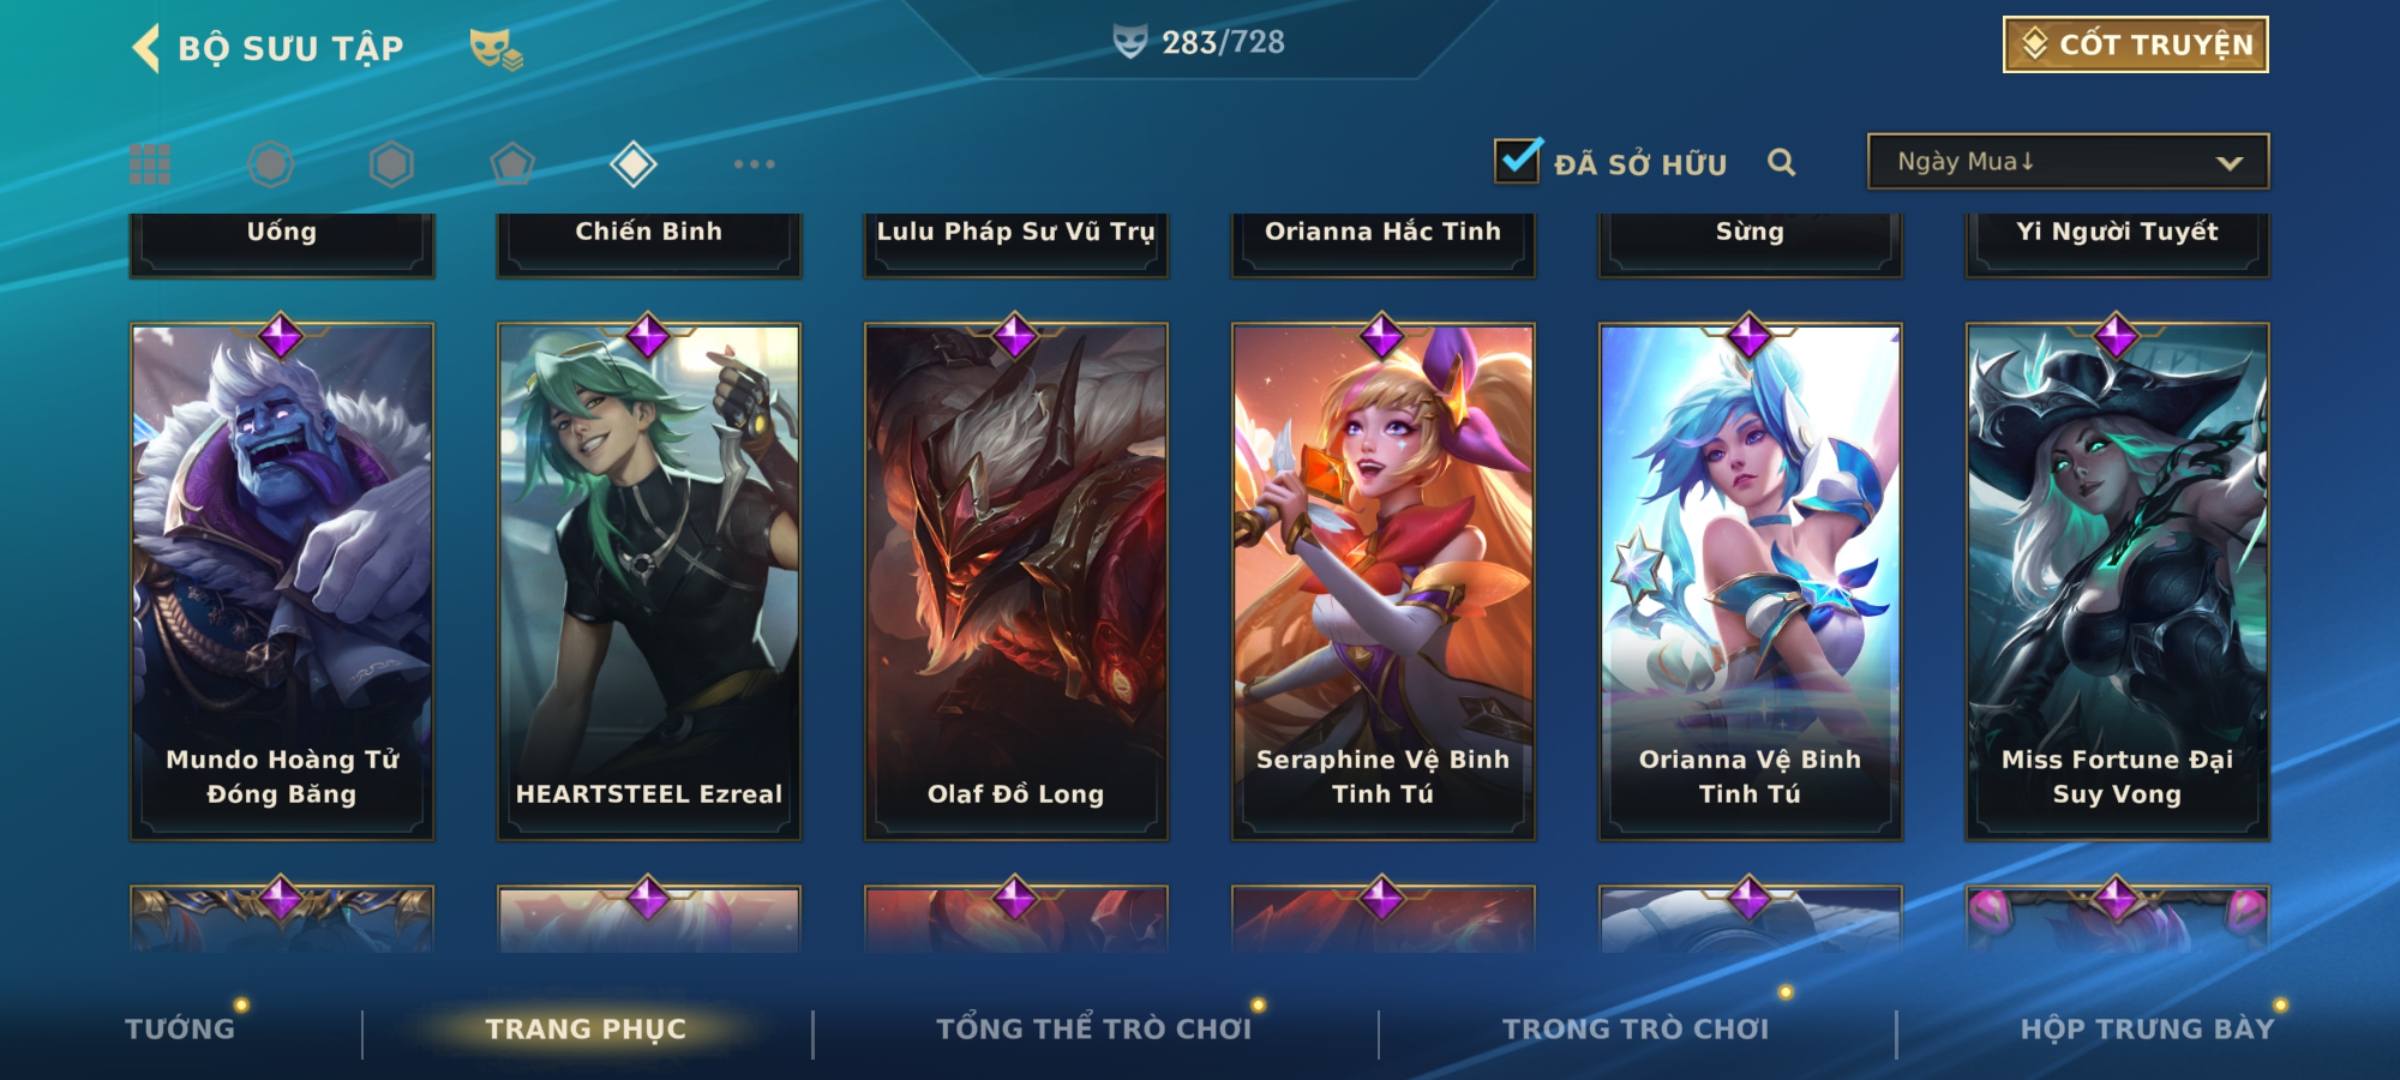Go back using the Bộ Sưu Tập arrow
This screenshot has height=1080, width=2400.
coord(146,48)
